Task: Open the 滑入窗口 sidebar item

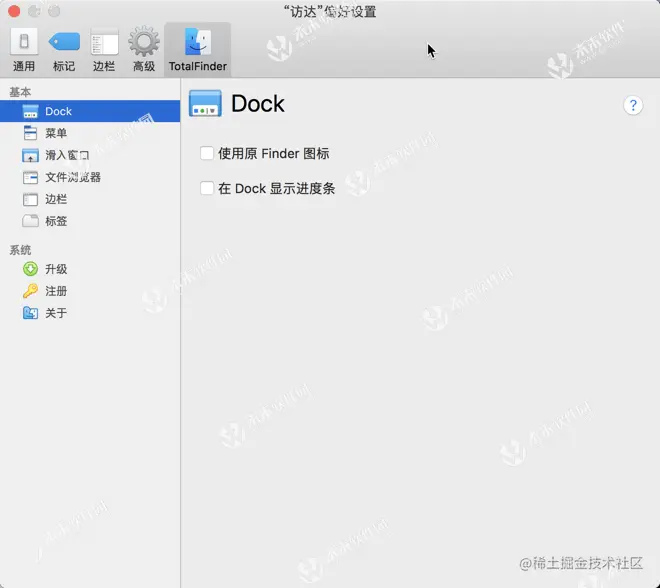Action: [x=90, y=155]
